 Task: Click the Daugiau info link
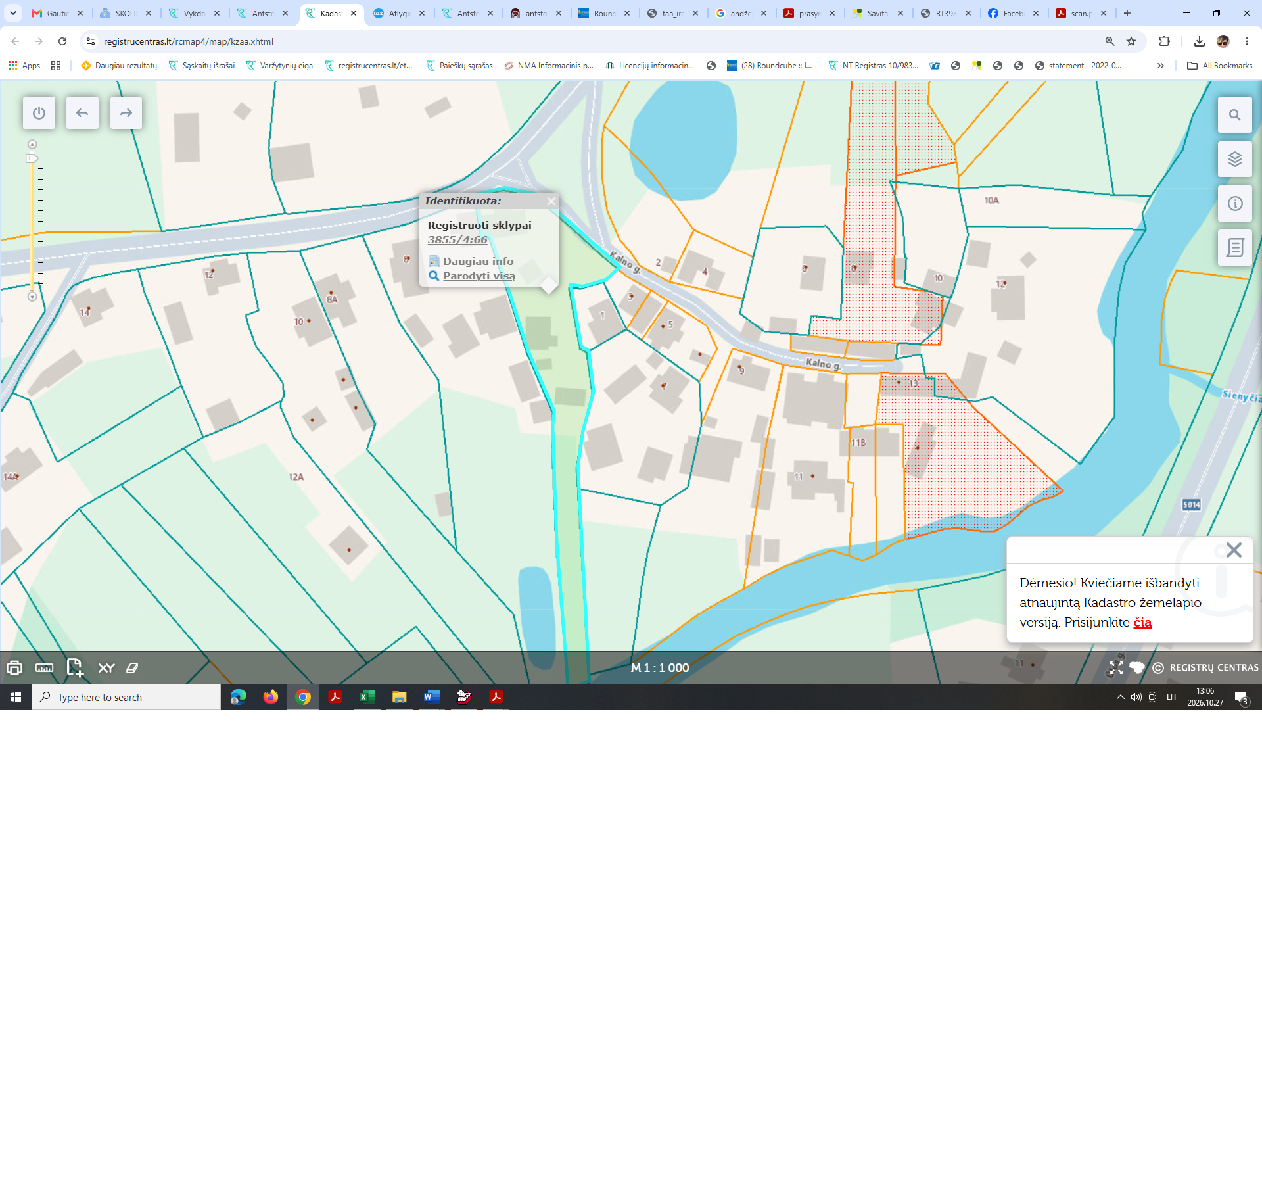(x=478, y=261)
